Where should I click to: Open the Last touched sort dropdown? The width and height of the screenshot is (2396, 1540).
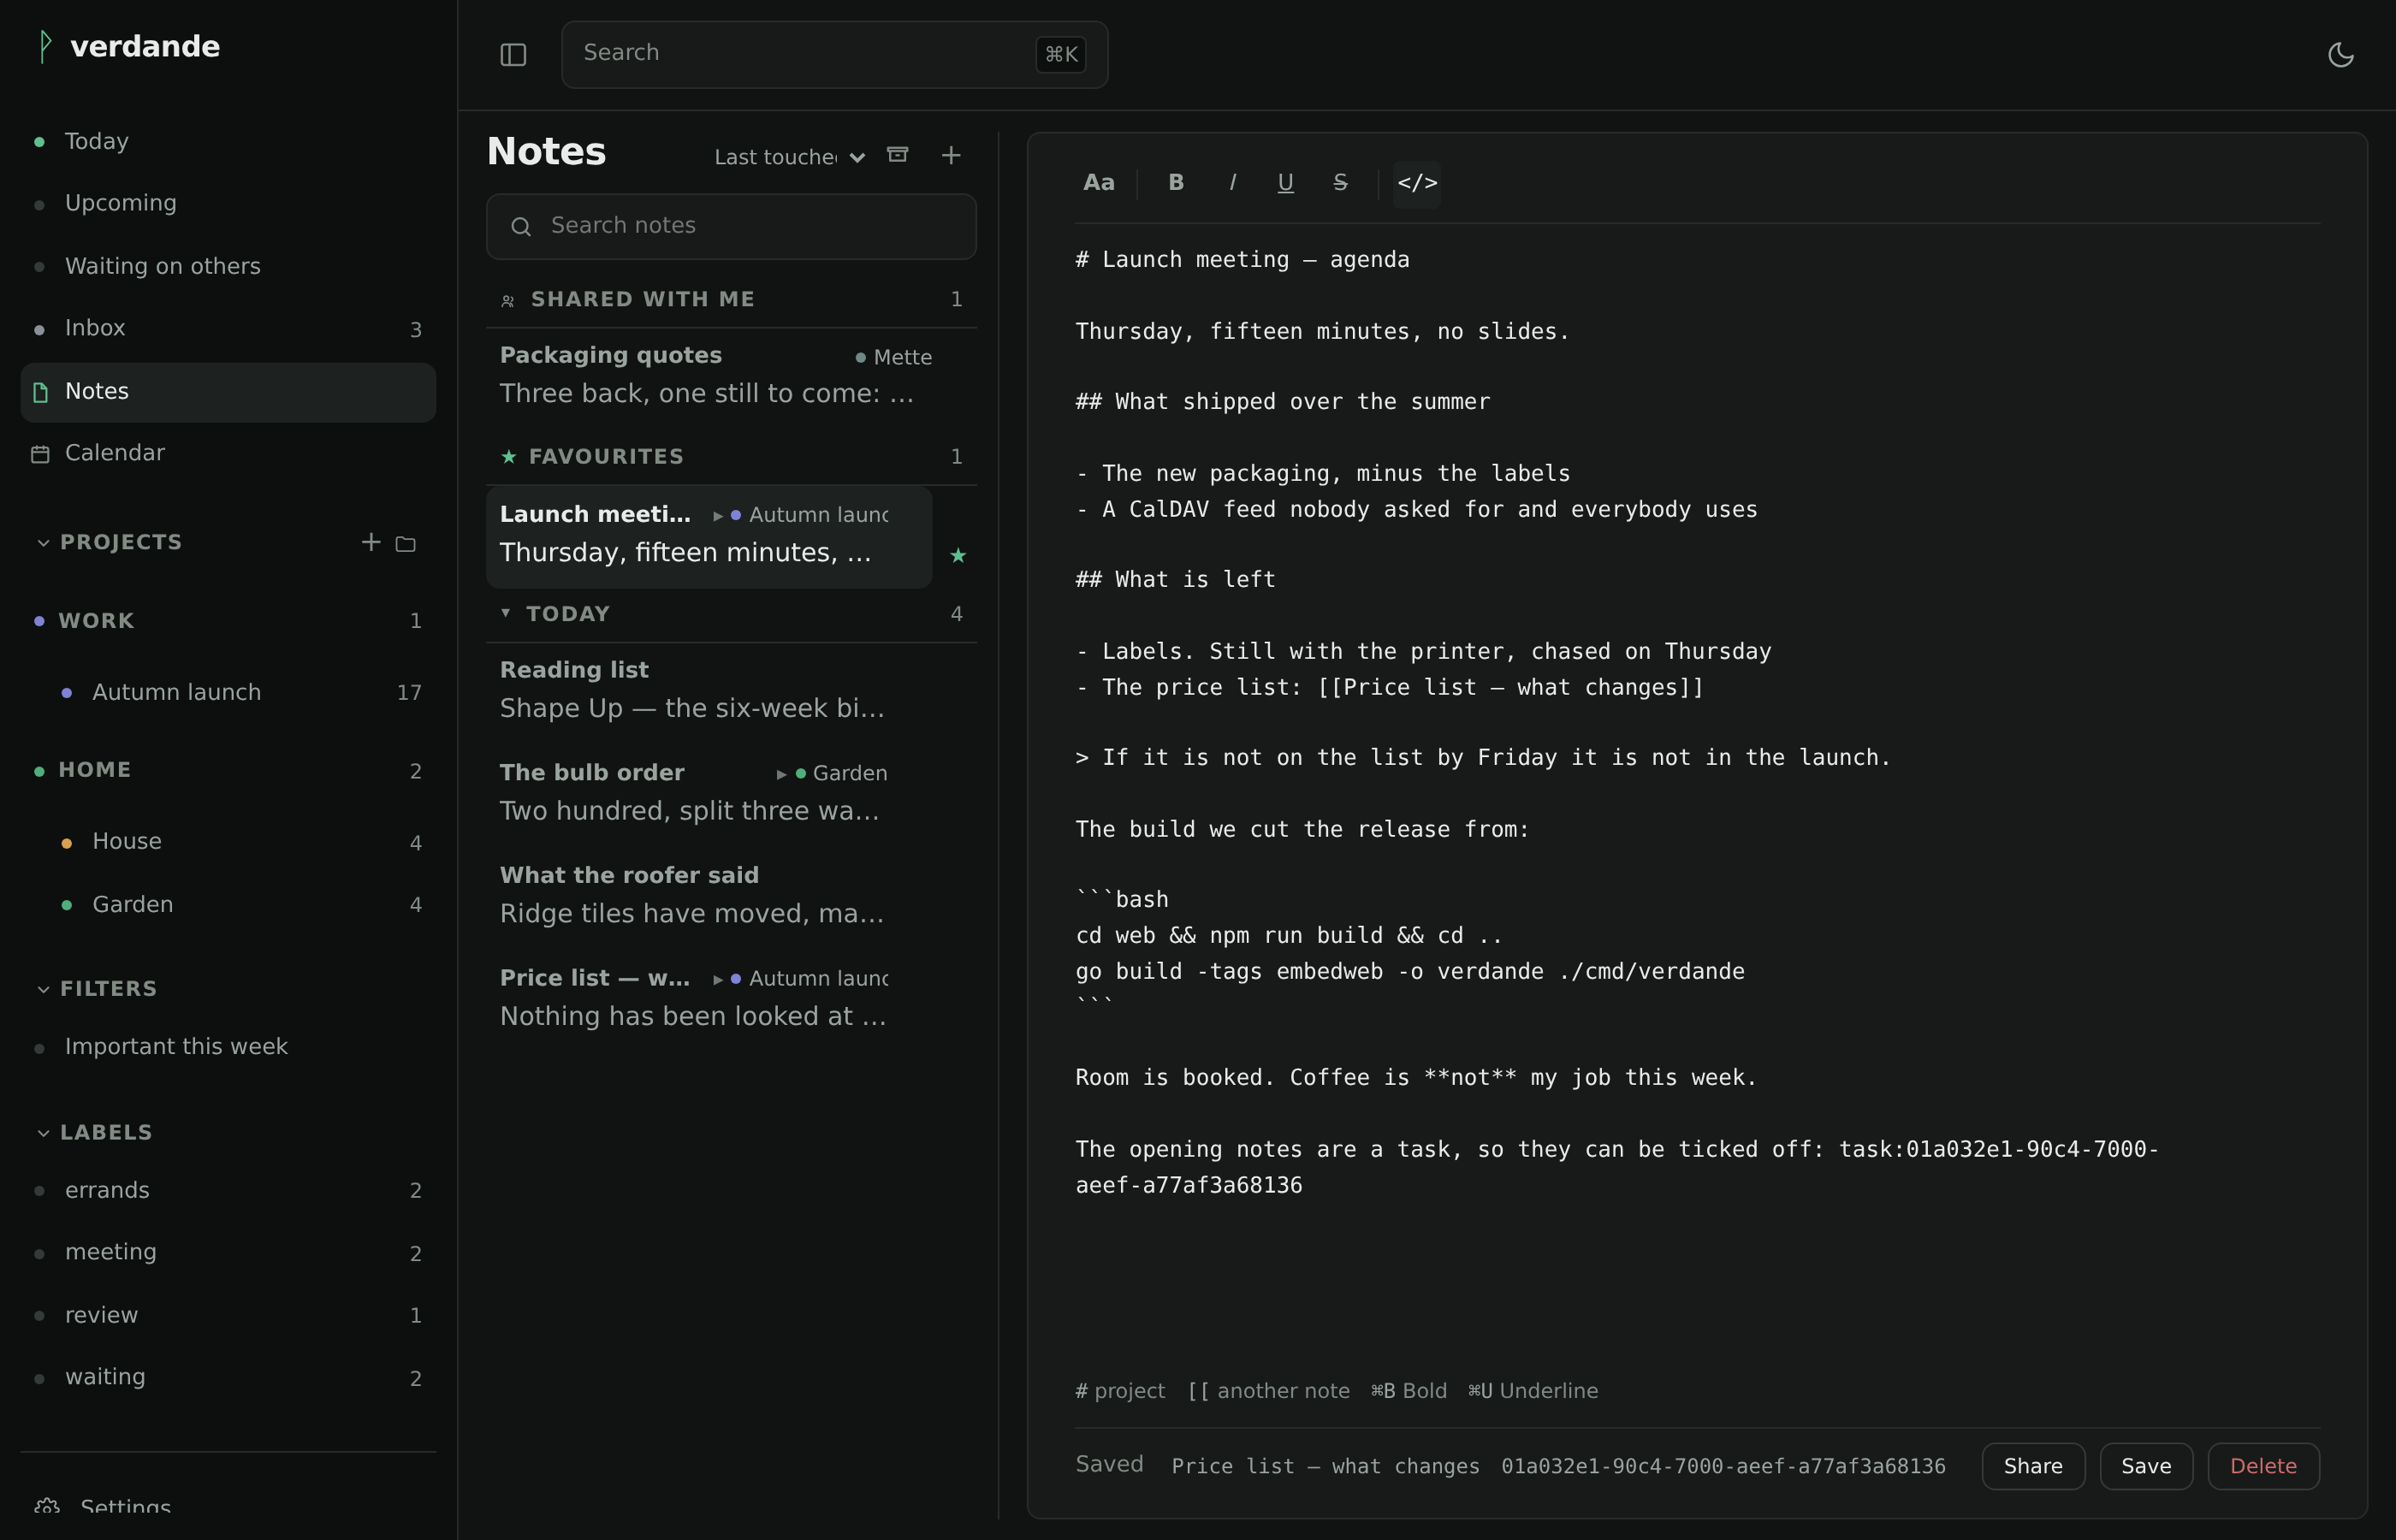[x=788, y=157]
